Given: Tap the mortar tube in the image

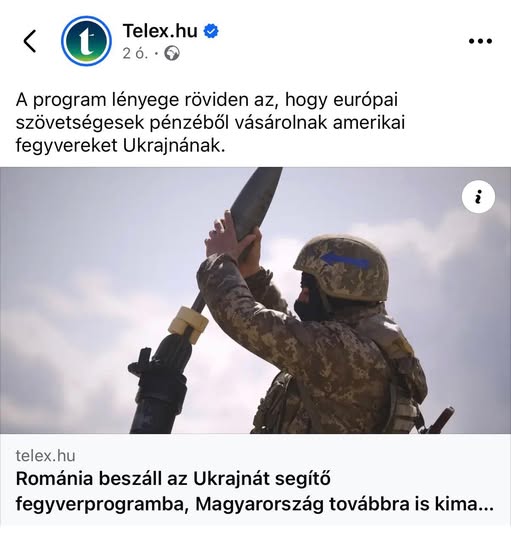Looking at the screenshot, I should point(158,382).
